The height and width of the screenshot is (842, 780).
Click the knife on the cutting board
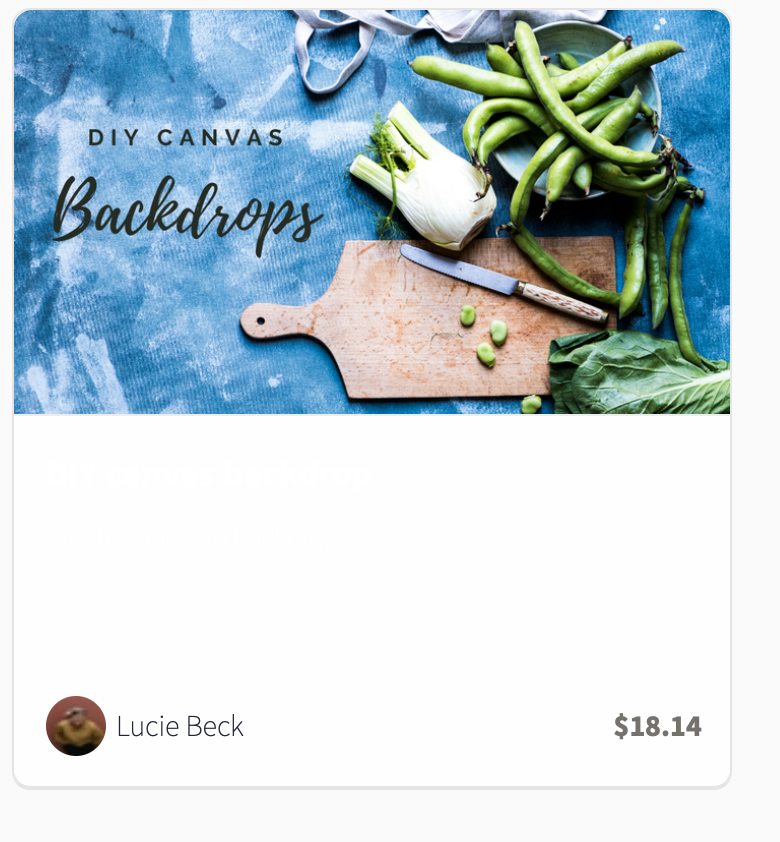(x=505, y=285)
